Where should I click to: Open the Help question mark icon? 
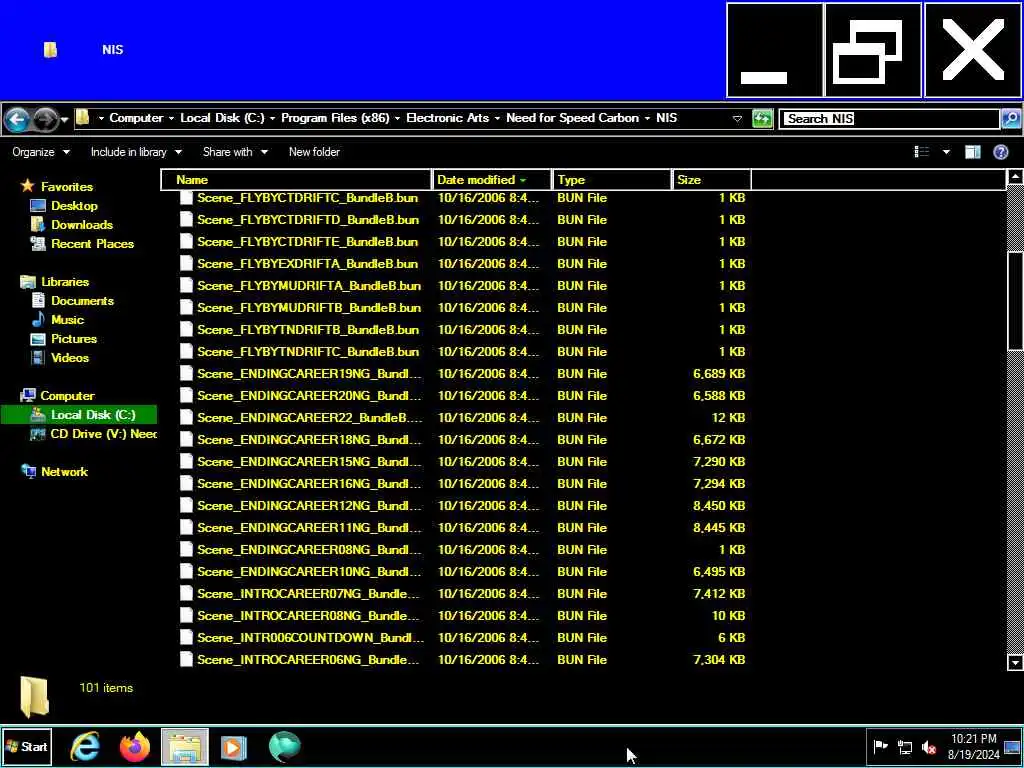[x=1000, y=152]
